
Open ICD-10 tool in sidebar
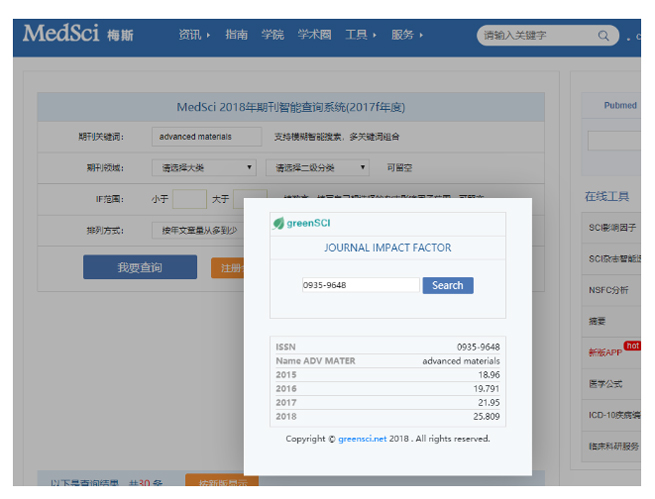(614, 415)
